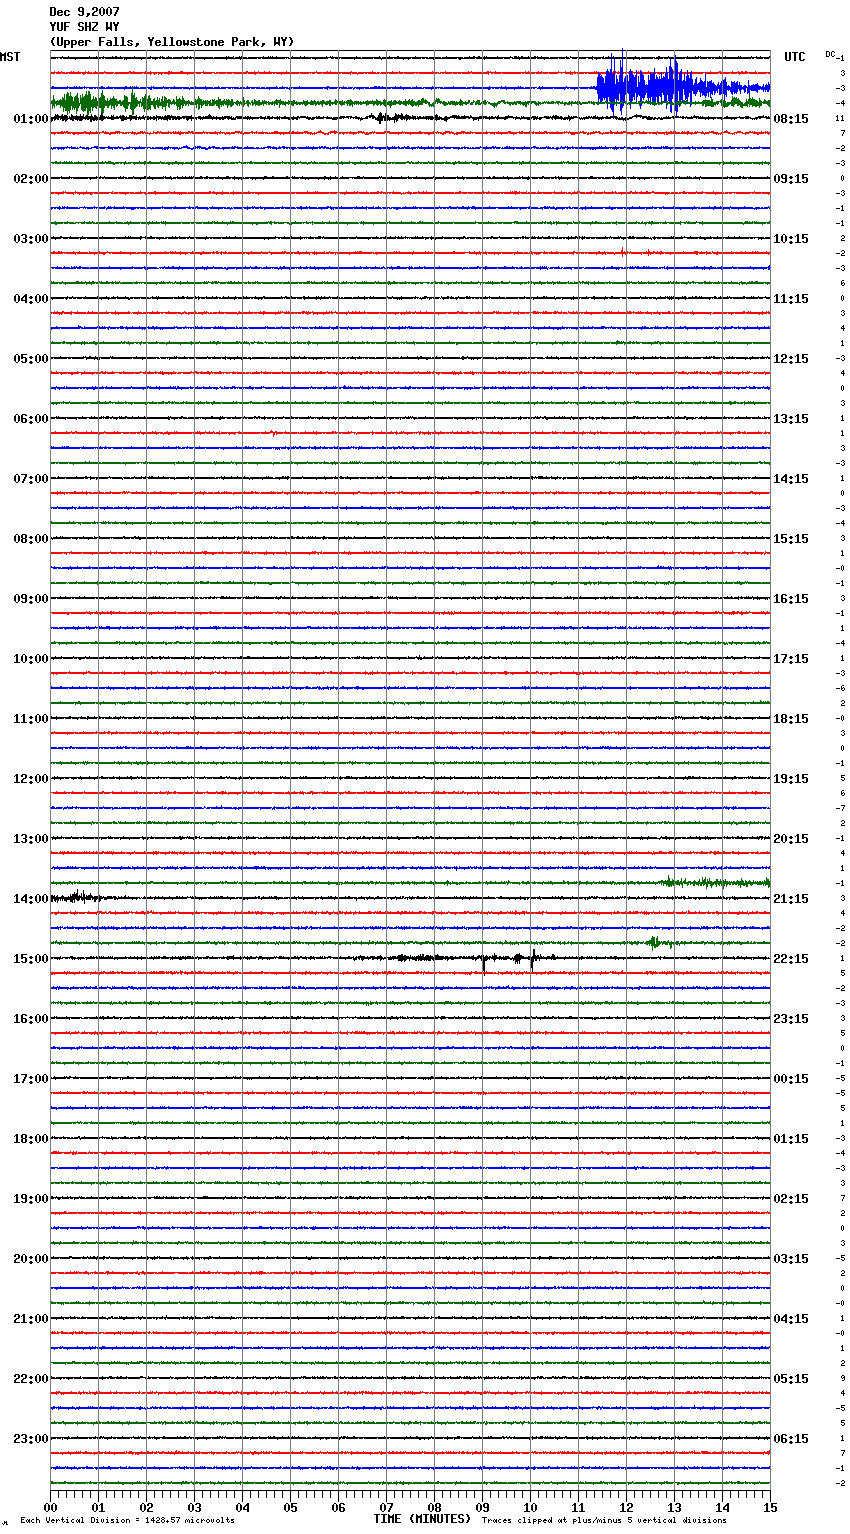The height and width of the screenshot is (1534, 850).
Task: Click the small red spike below the 03:00 trace
Action: coord(623,252)
